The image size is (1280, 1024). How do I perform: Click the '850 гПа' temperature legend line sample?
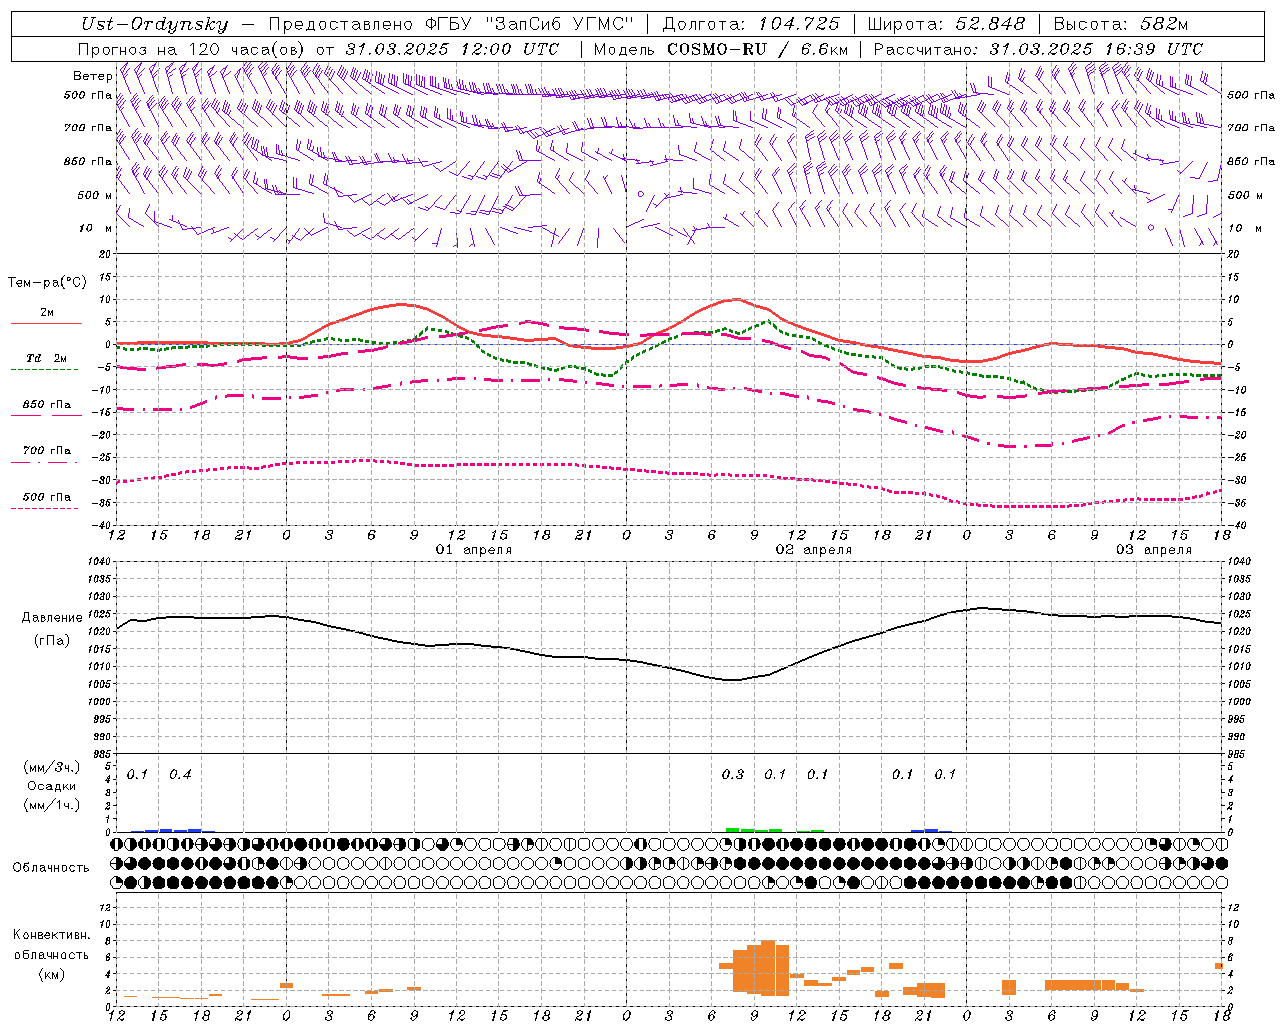tap(46, 416)
